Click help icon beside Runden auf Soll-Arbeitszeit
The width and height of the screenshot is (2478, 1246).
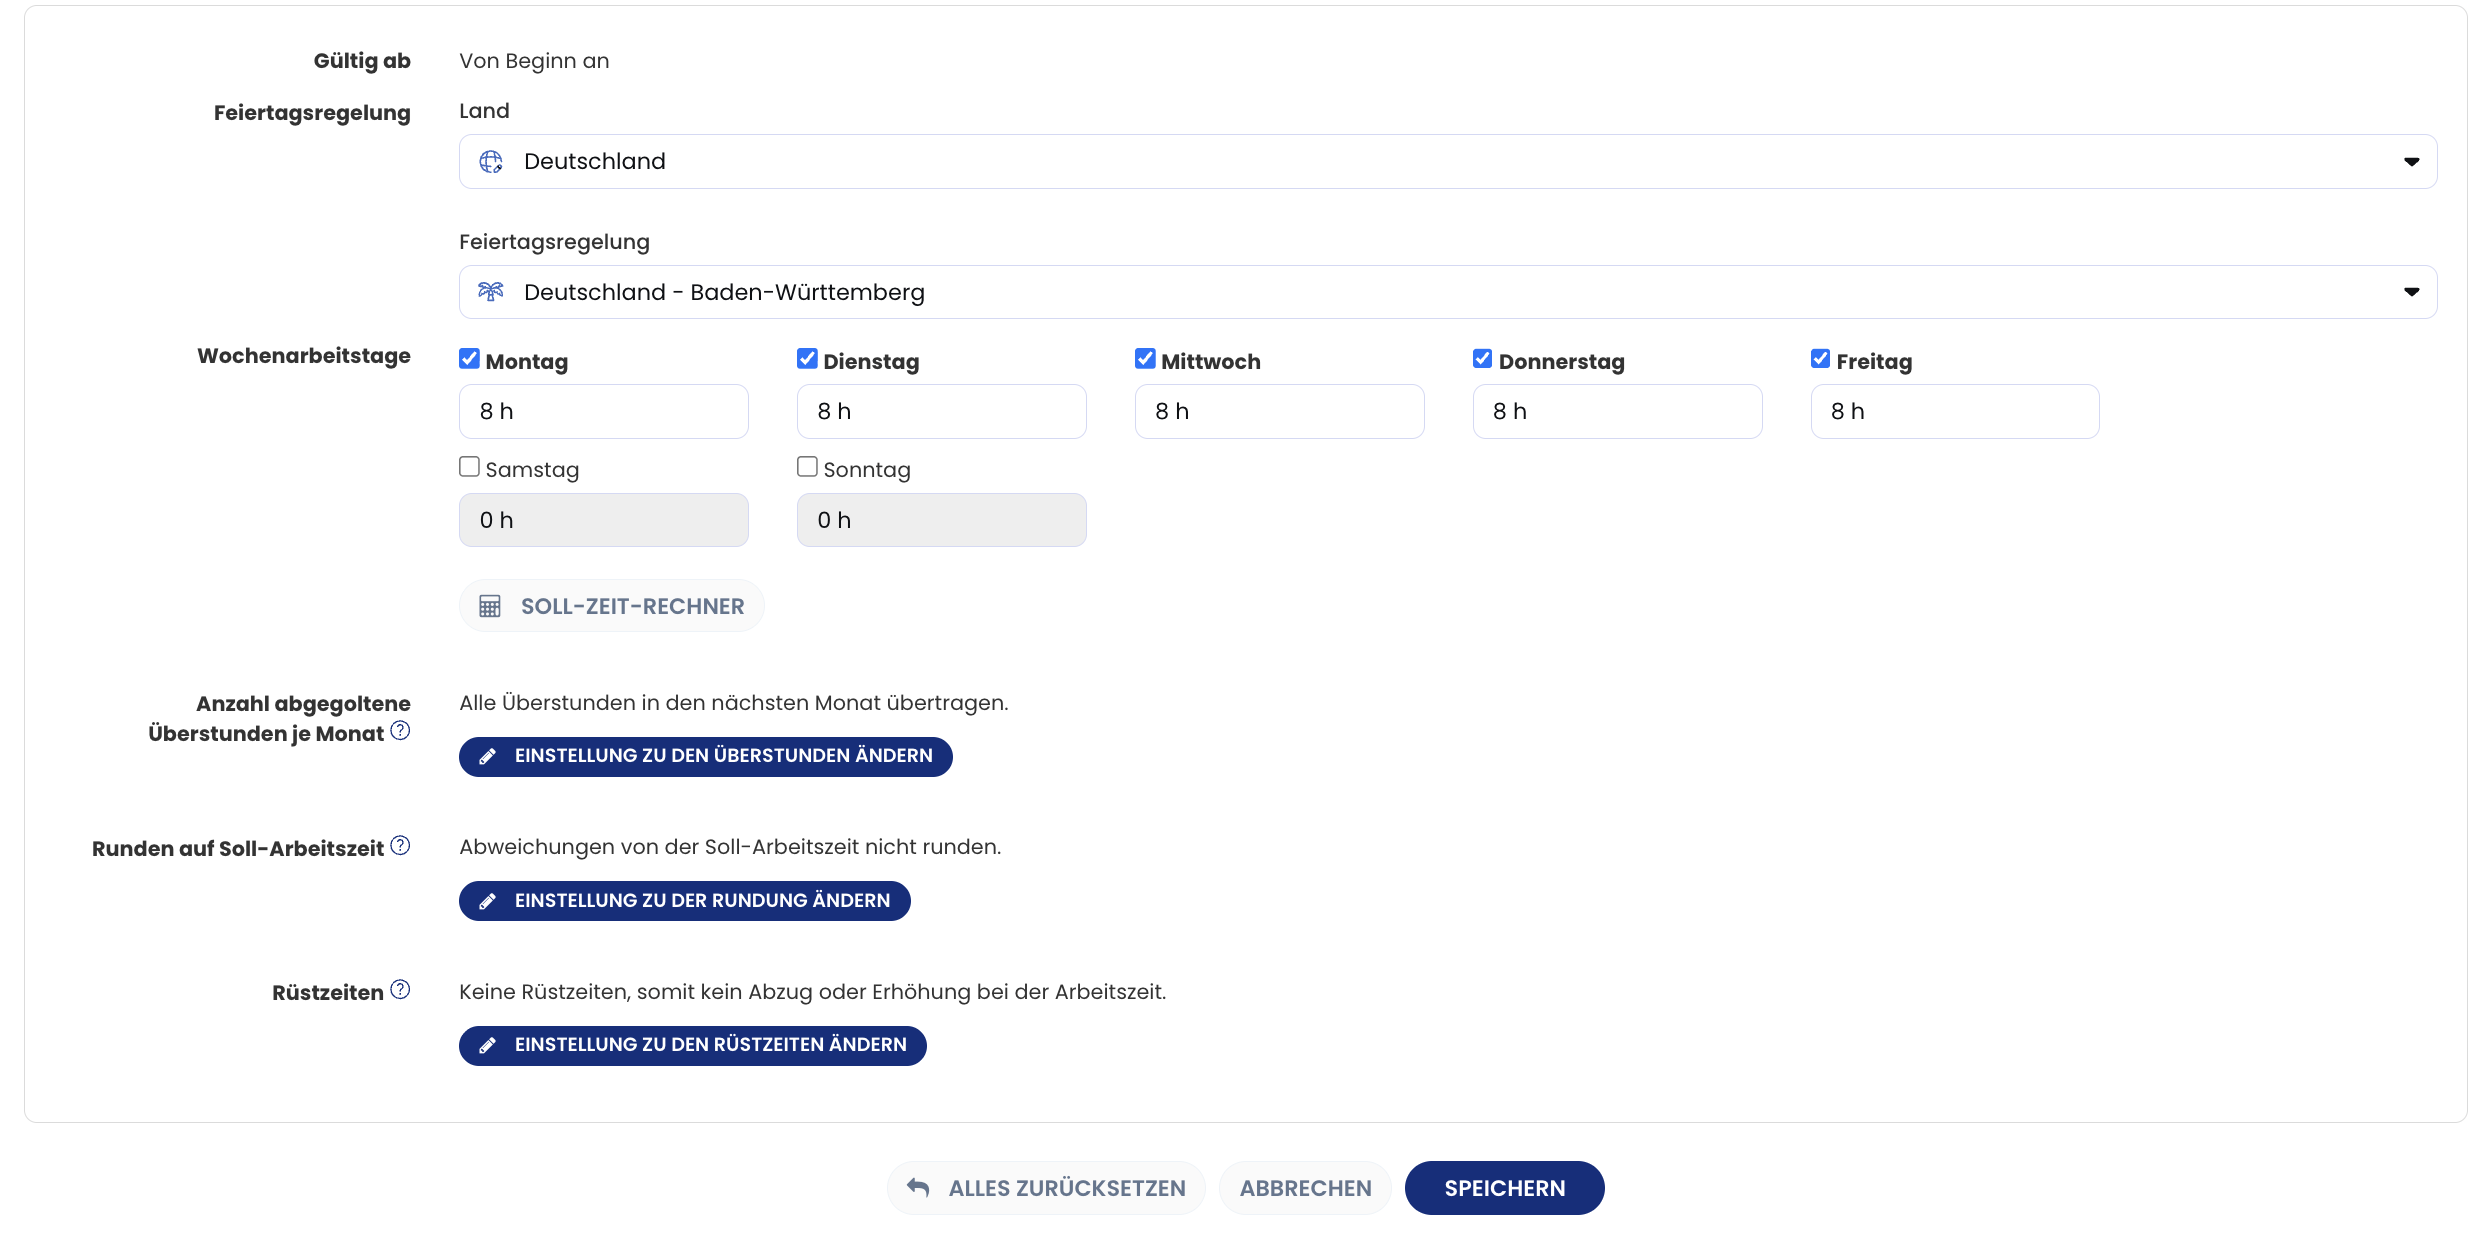point(400,846)
